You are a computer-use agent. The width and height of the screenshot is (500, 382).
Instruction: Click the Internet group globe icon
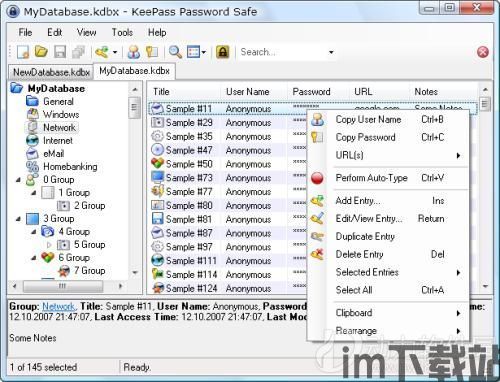pos(32,140)
